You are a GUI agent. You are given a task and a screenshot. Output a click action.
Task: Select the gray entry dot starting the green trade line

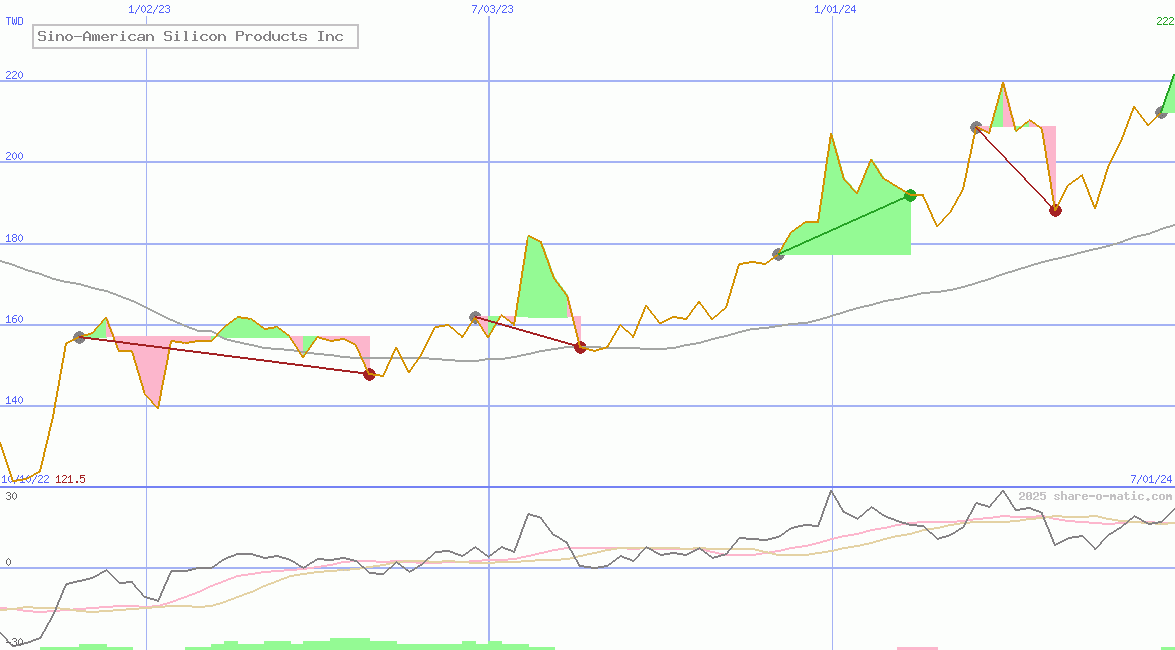tap(778, 254)
